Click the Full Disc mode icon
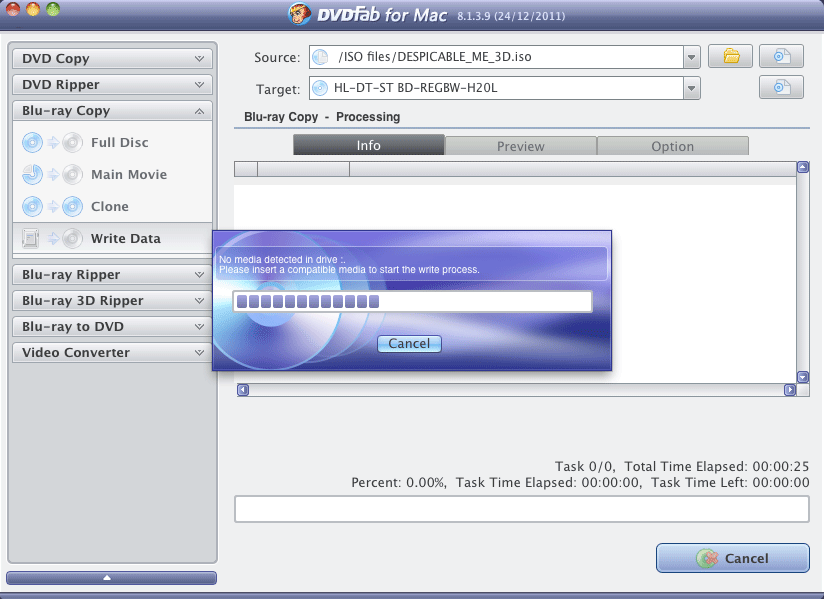The height and width of the screenshot is (599, 824). coord(51,143)
